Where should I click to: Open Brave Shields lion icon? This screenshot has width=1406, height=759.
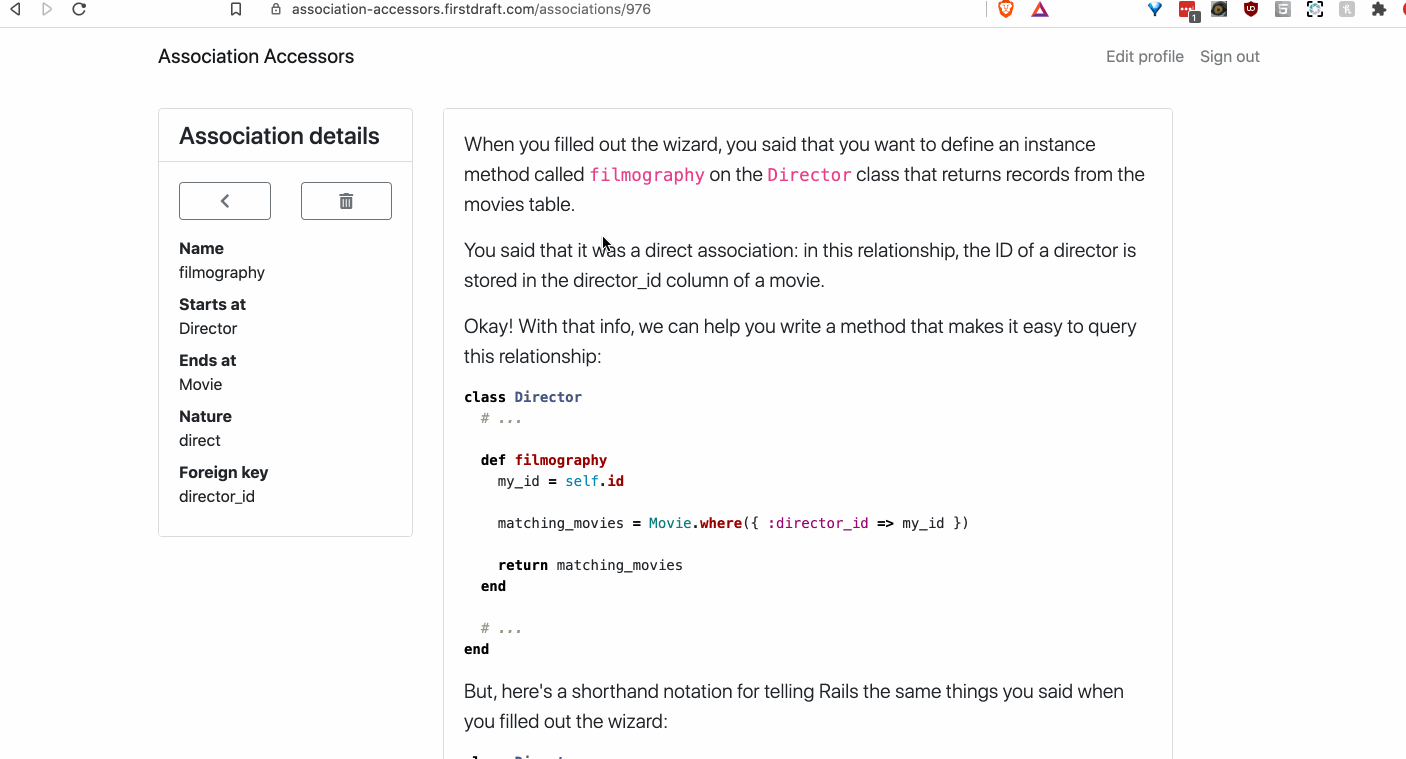(x=1006, y=9)
